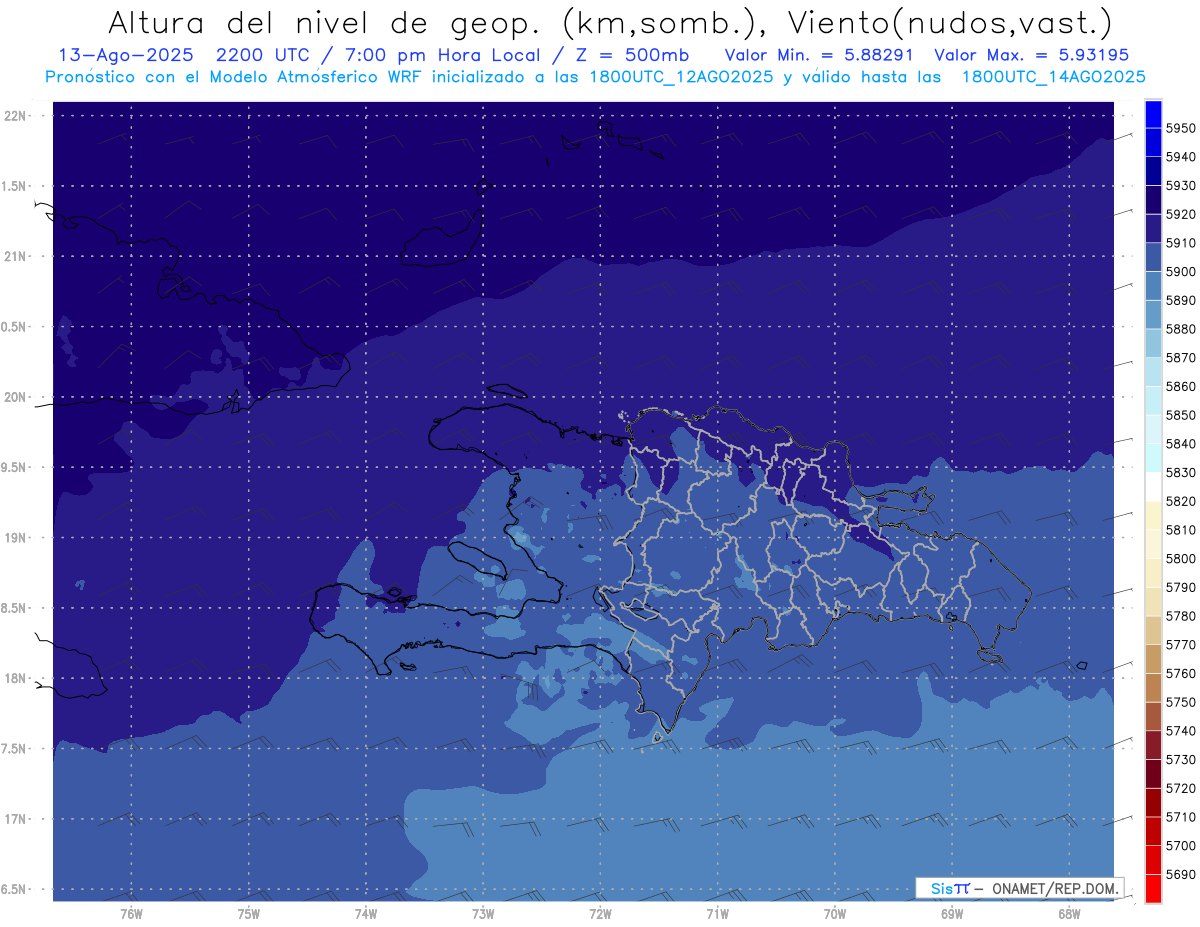Image resolution: width=1200 pixels, height=927 pixels.
Task: Click the '5760' colorbar value
Action: coord(1180,674)
